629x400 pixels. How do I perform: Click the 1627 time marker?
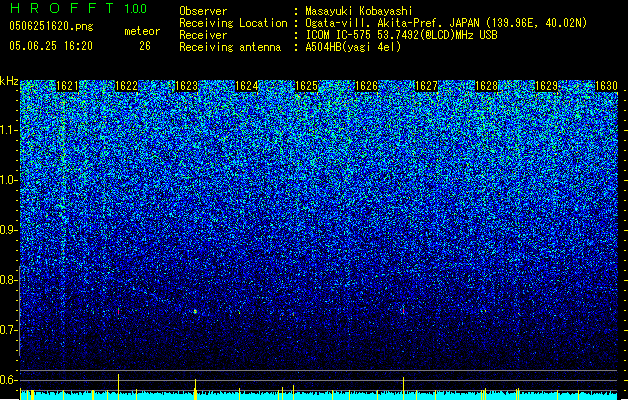click(426, 86)
